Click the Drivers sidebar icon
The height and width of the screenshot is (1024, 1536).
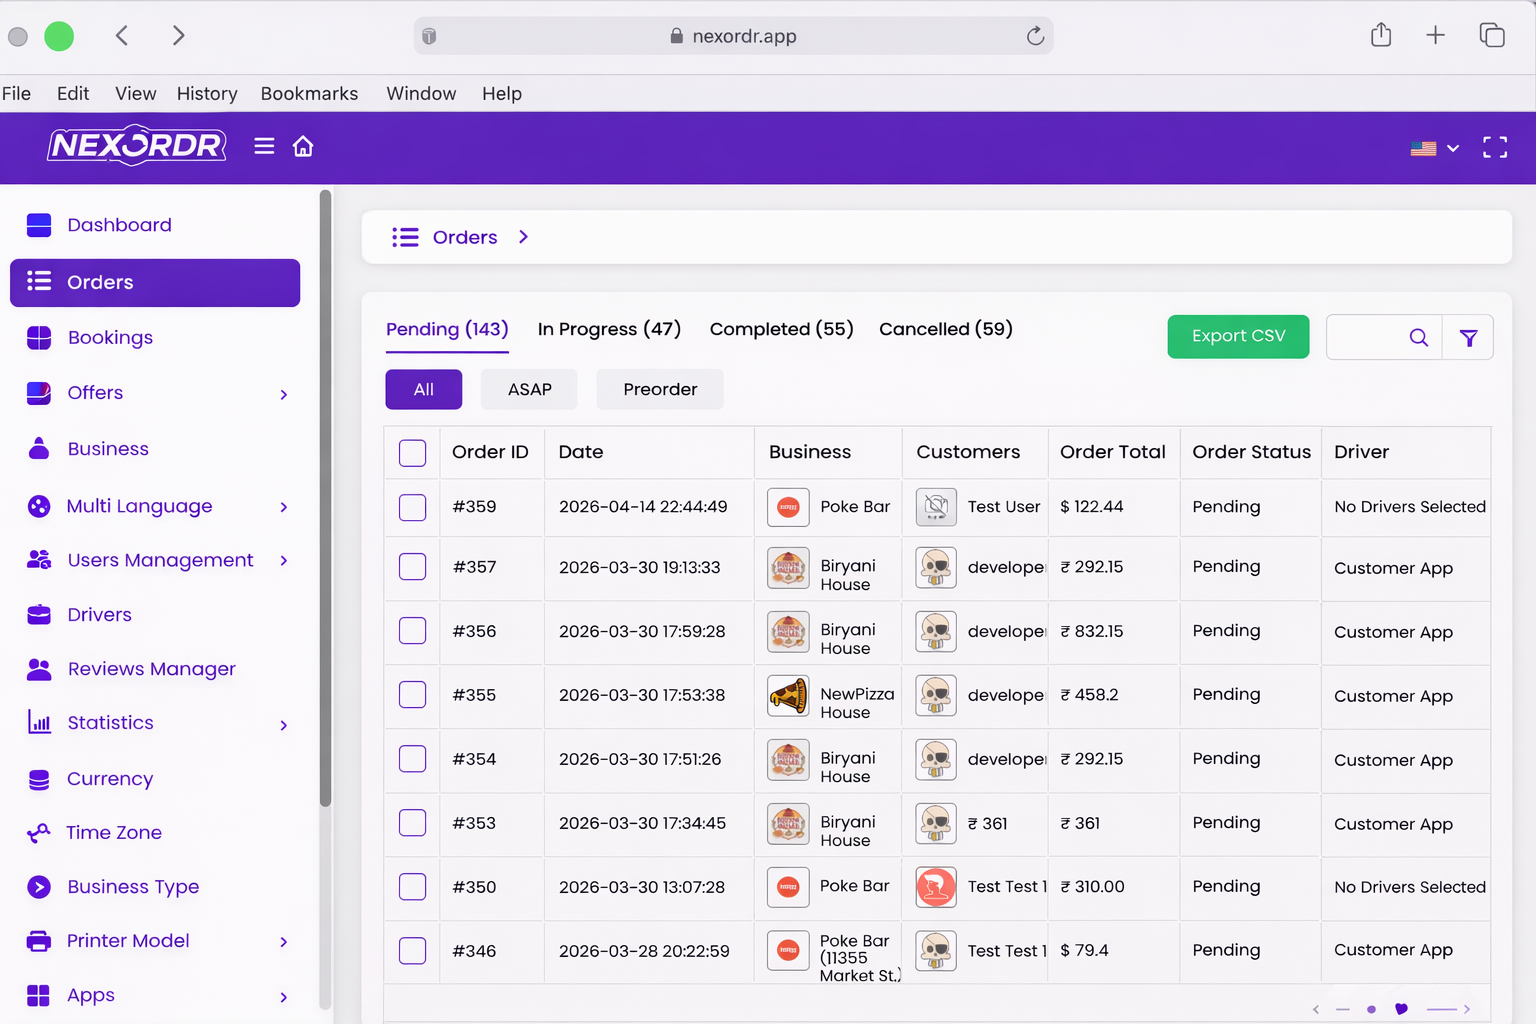coord(39,615)
